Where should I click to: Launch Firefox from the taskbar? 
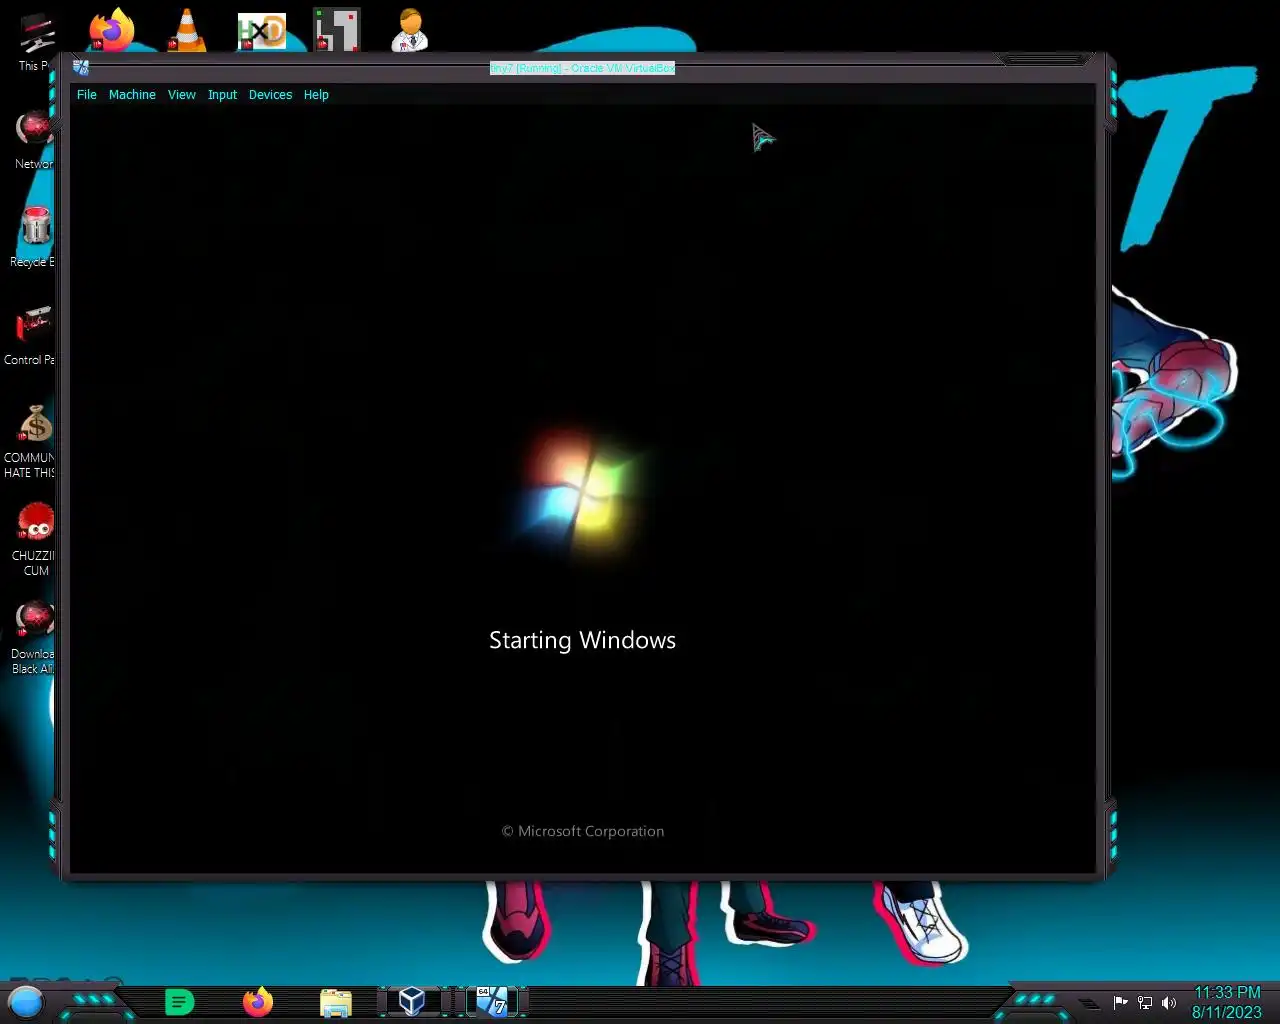(258, 1001)
